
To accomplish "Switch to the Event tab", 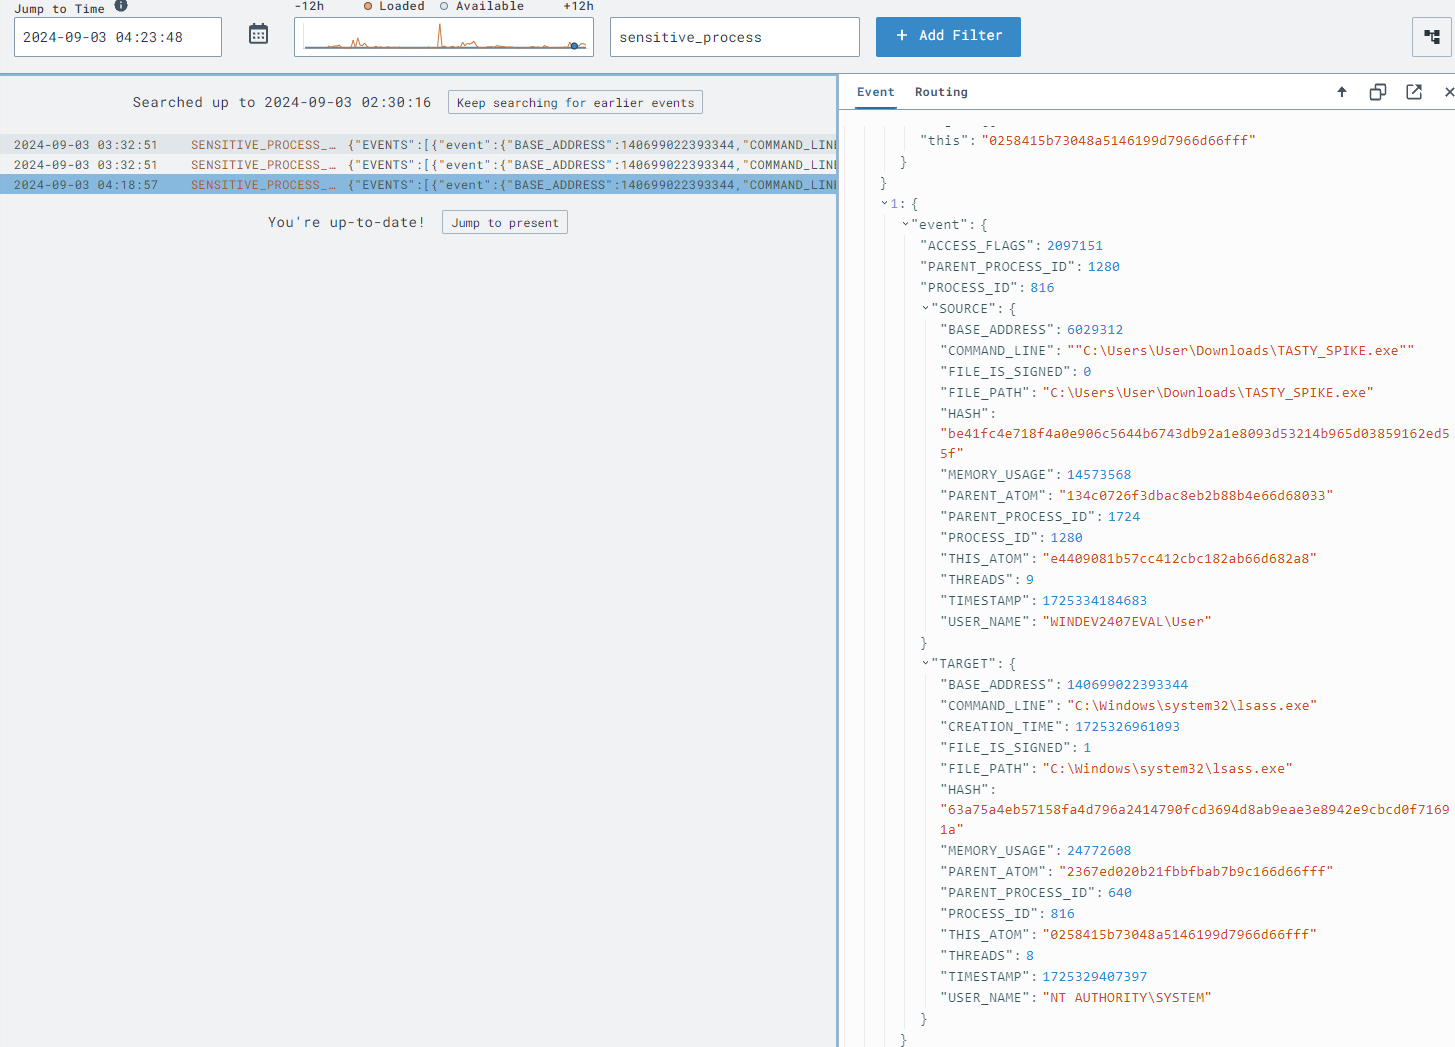I will (876, 92).
